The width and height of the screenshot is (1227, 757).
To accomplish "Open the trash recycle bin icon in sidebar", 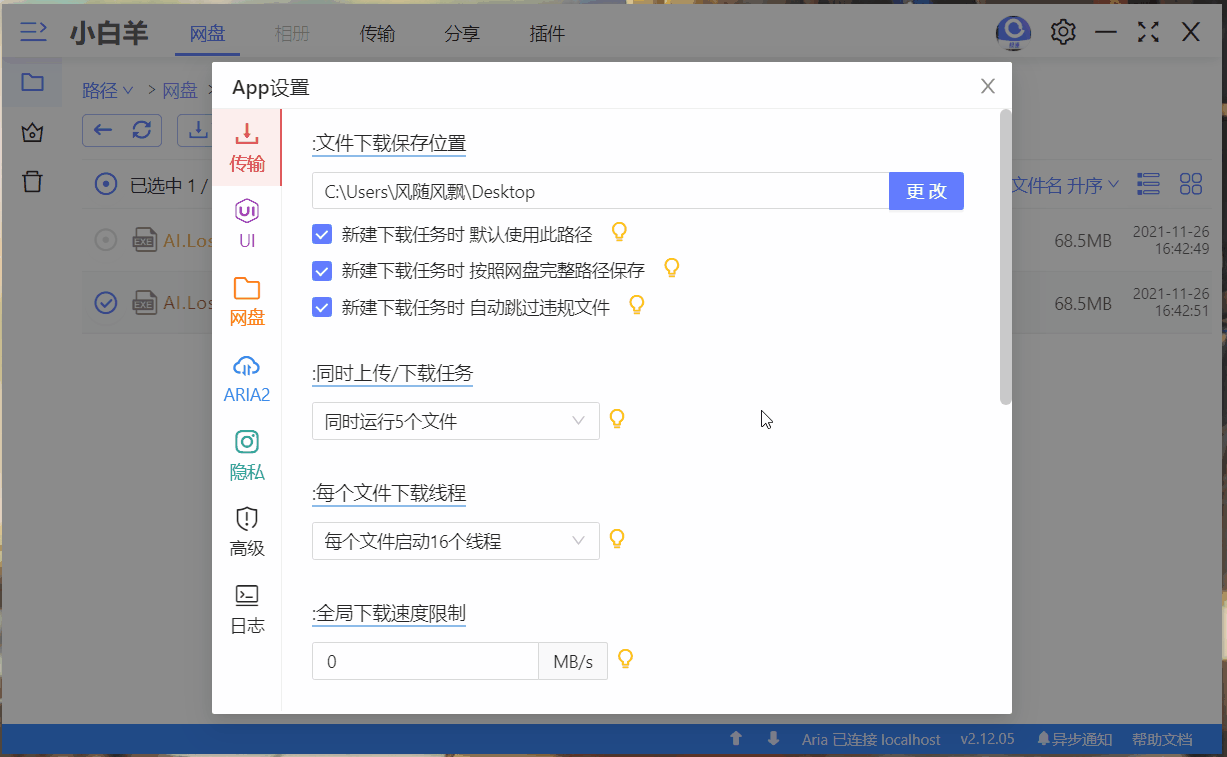I will pyautogui.click(x=32, y=182).
